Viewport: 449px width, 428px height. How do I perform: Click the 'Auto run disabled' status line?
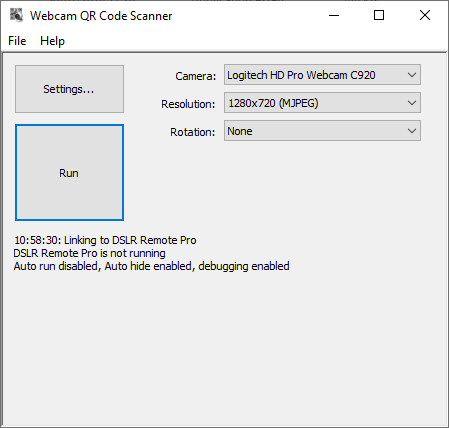click(x=152, y=266)
